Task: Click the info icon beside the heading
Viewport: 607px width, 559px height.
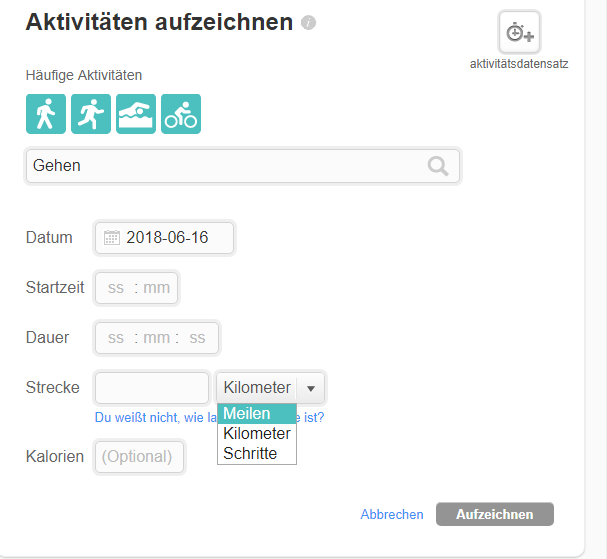Action: [x=309, y=22]
